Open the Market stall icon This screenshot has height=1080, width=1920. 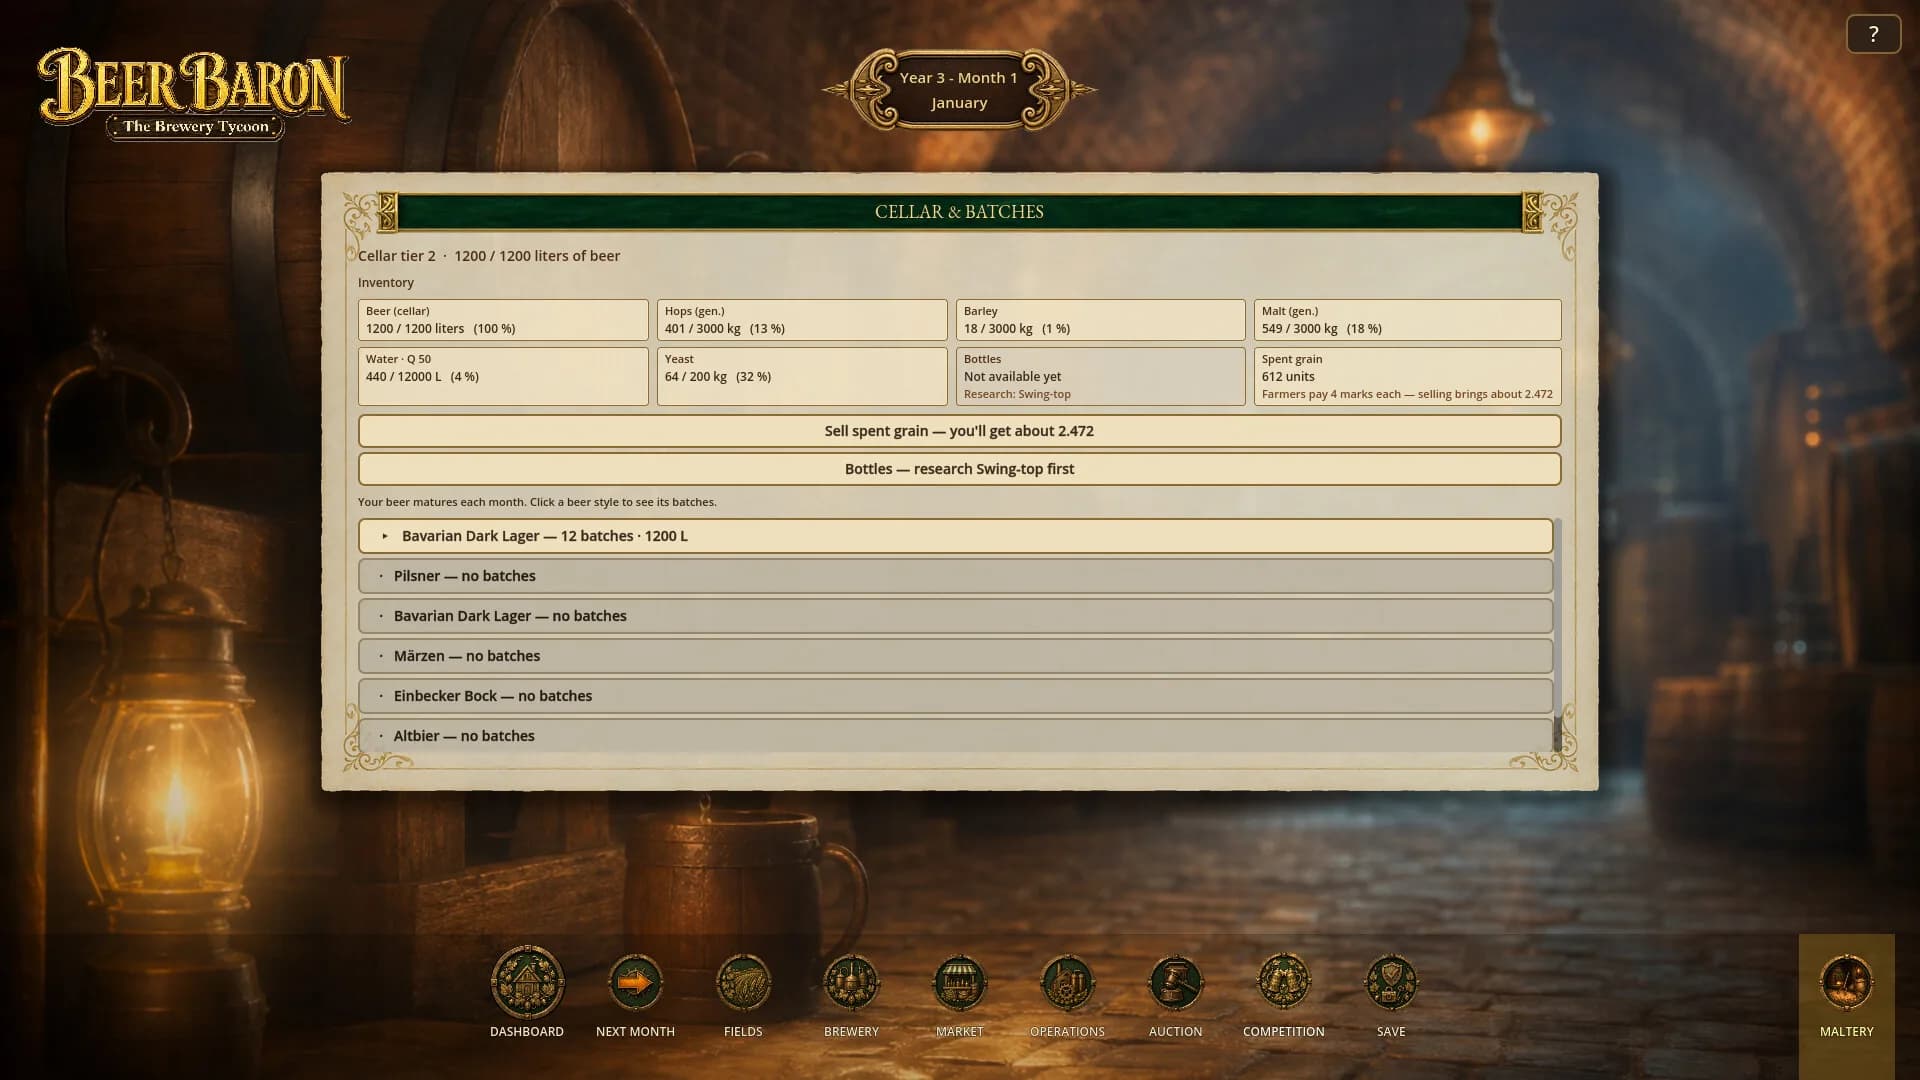[x=959, y=983]
